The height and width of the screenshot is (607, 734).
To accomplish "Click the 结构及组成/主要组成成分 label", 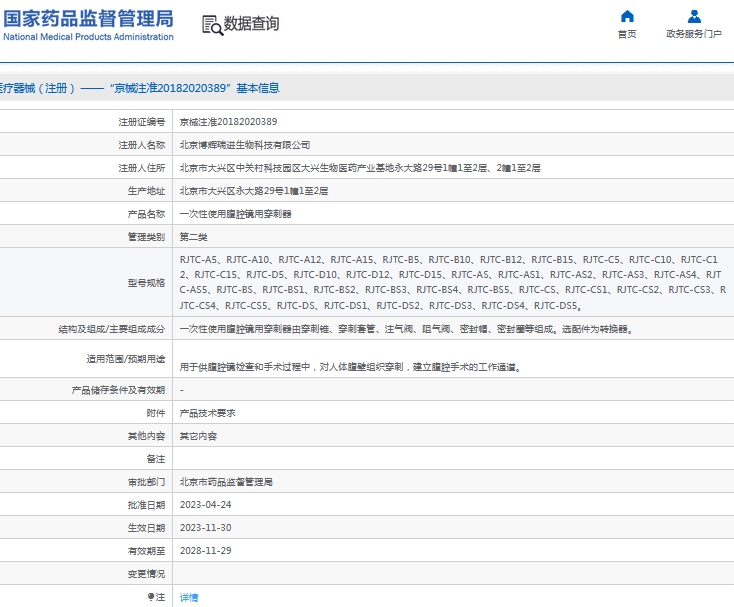I will click(x=112, y=329).
